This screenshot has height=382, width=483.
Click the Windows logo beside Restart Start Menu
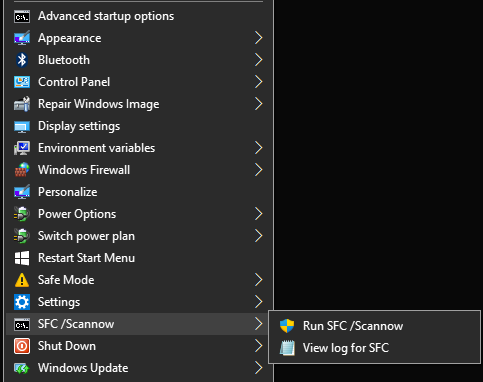(x=22, y=258)
